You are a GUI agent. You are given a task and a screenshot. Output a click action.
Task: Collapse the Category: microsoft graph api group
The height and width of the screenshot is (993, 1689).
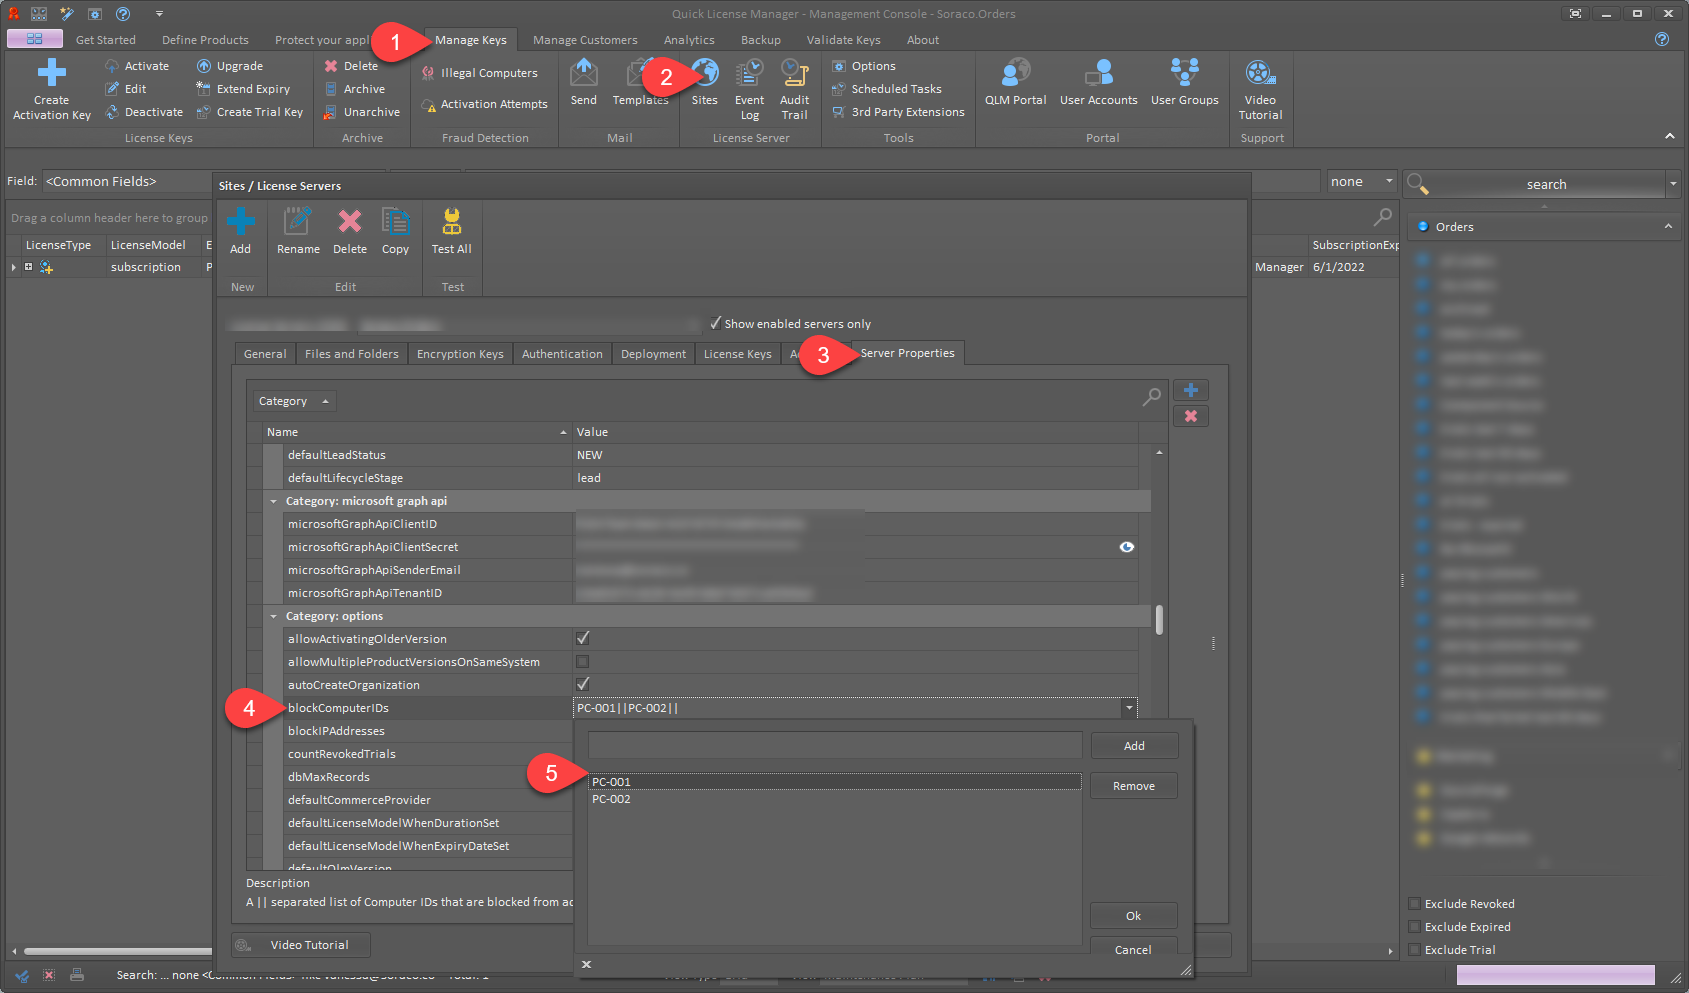273,501
